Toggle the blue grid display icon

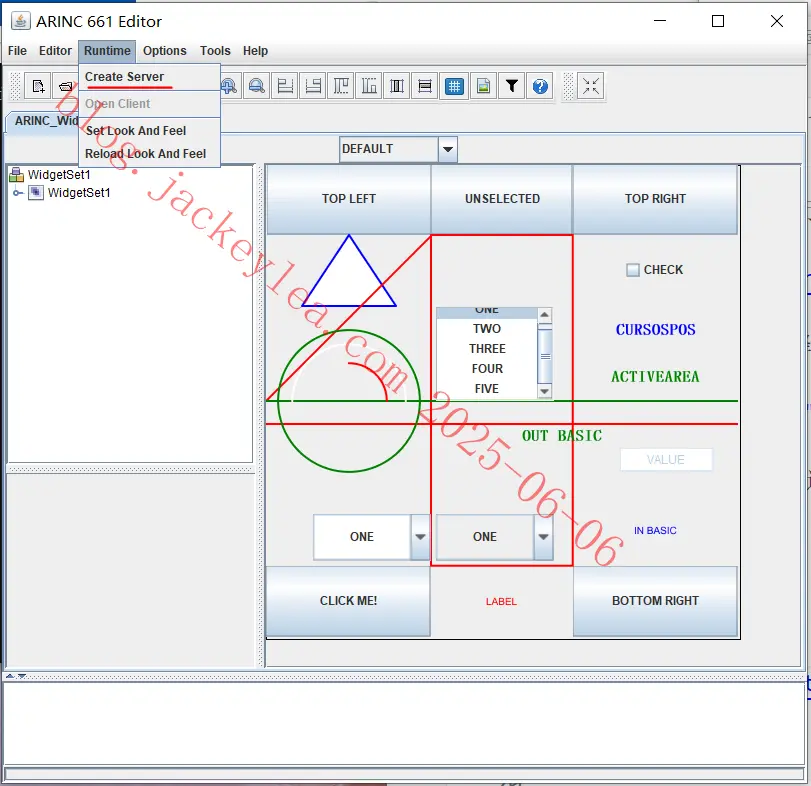(x=454, y=86)
